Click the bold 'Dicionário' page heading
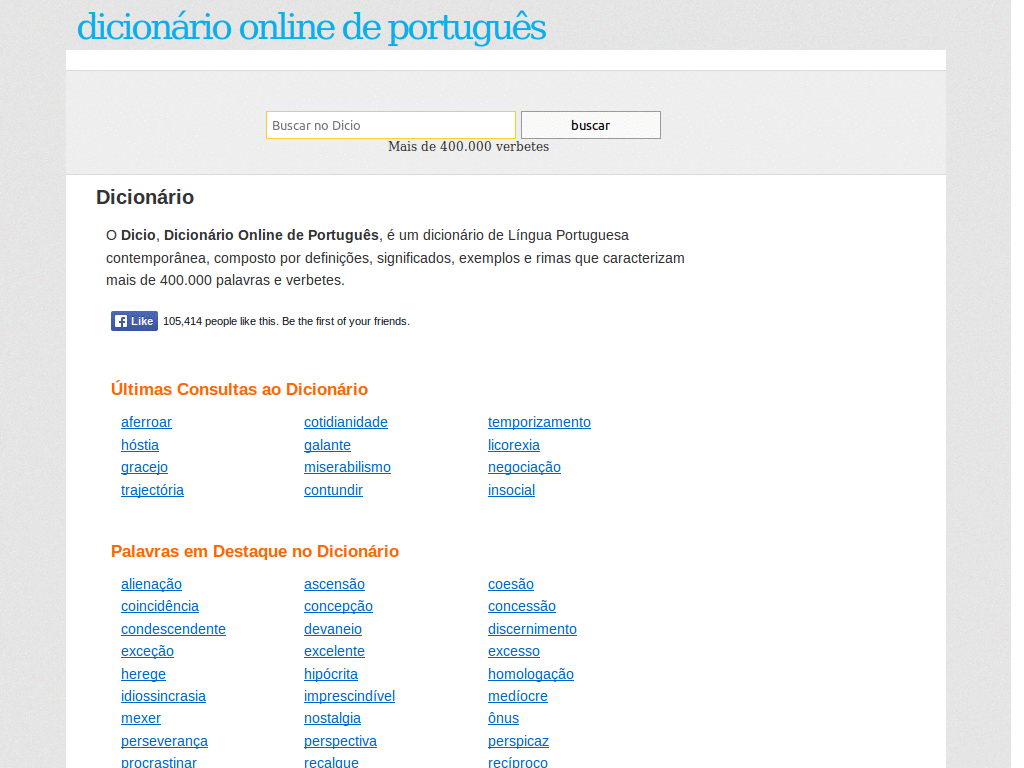This screenshot has height=768, width=1024. [x=145, y=197]
